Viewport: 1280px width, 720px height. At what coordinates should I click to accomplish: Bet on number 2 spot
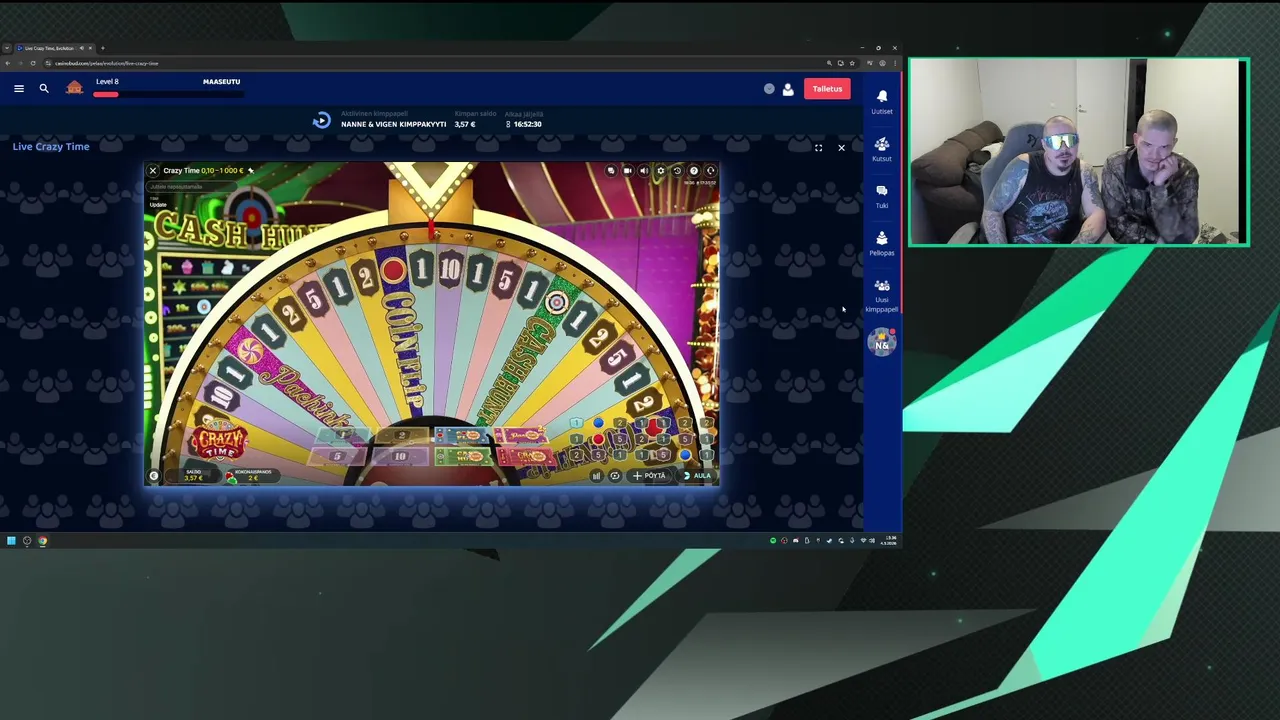(402, 435)
